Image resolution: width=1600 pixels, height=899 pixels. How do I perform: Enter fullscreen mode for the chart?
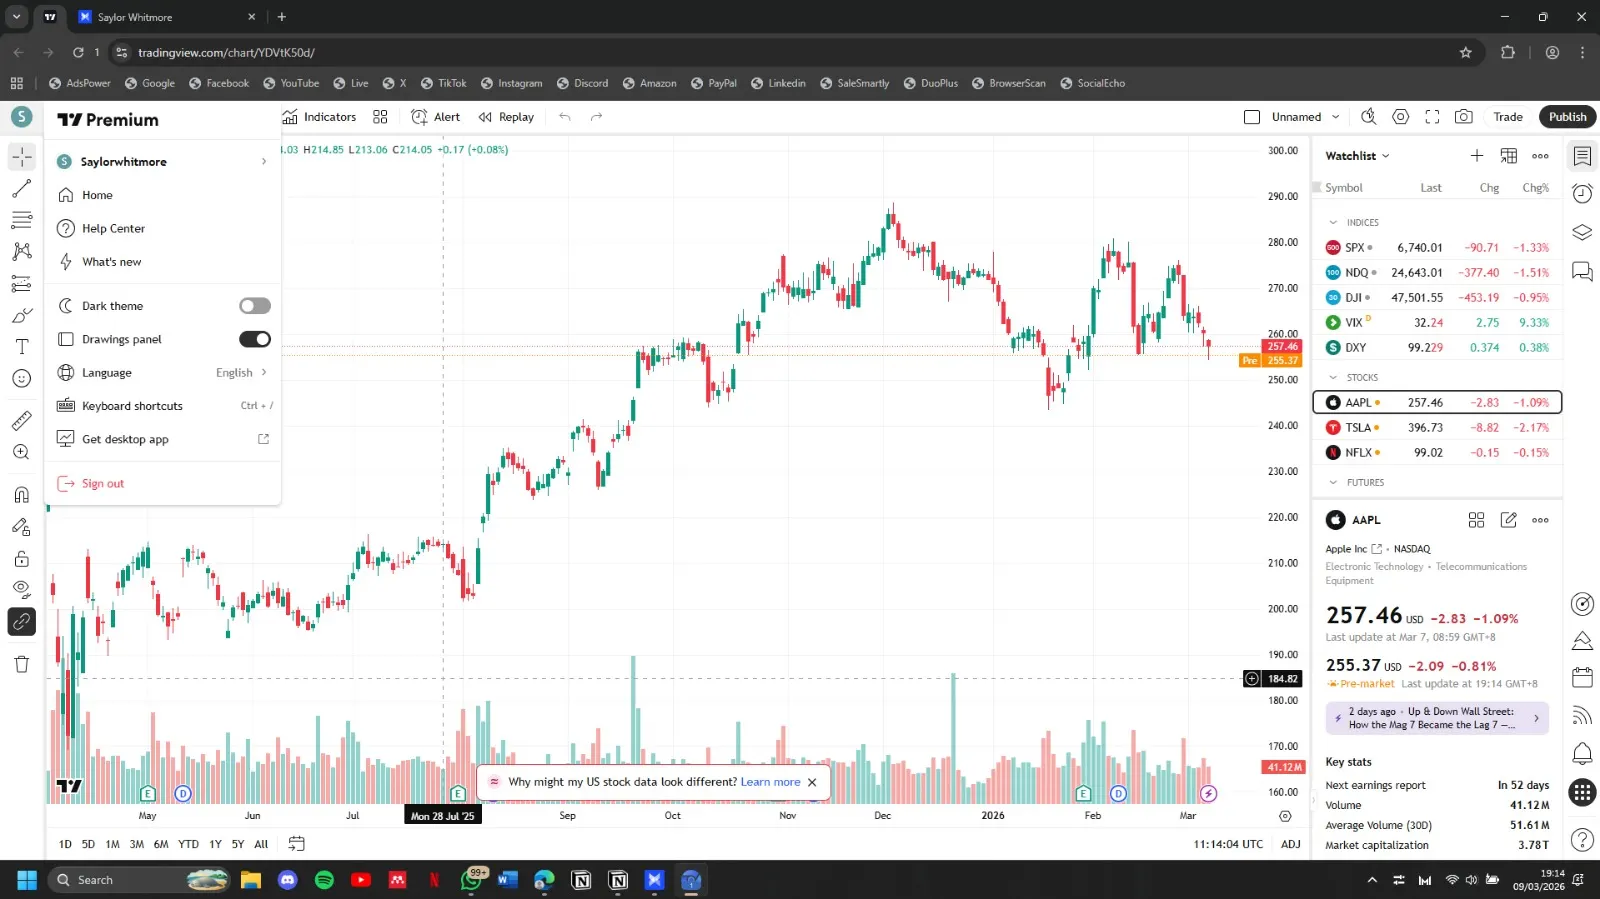(x=1432, y=117)
